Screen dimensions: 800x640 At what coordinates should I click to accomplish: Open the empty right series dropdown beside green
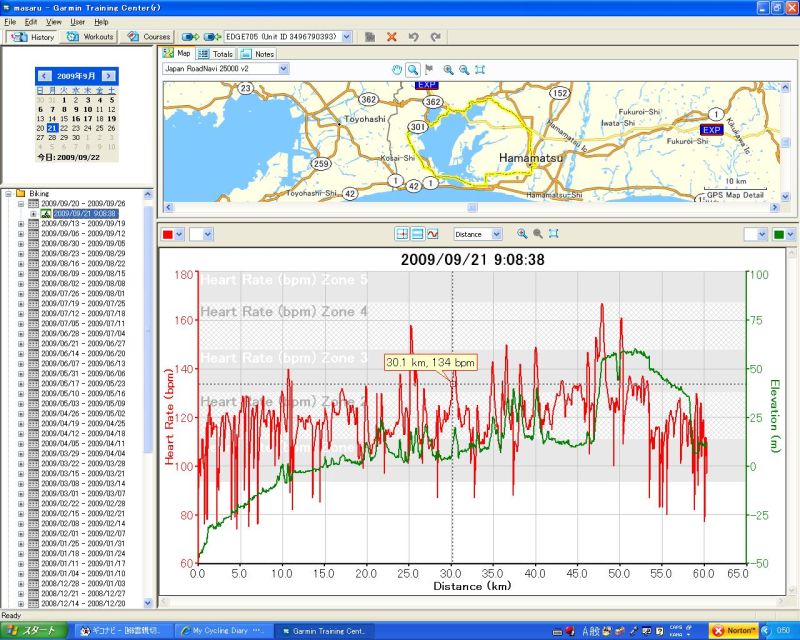tap(762, 234)
